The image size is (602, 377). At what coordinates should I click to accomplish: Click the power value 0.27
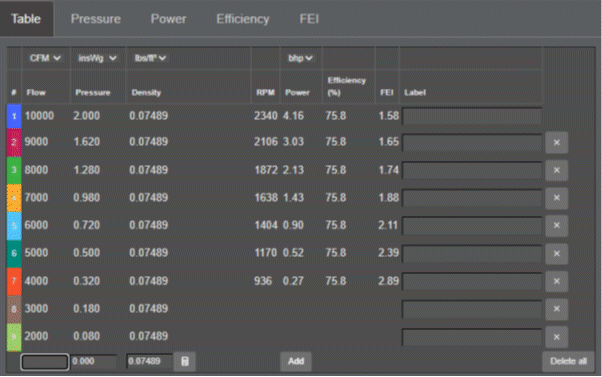pyautogui.click(x=293, y=281)
